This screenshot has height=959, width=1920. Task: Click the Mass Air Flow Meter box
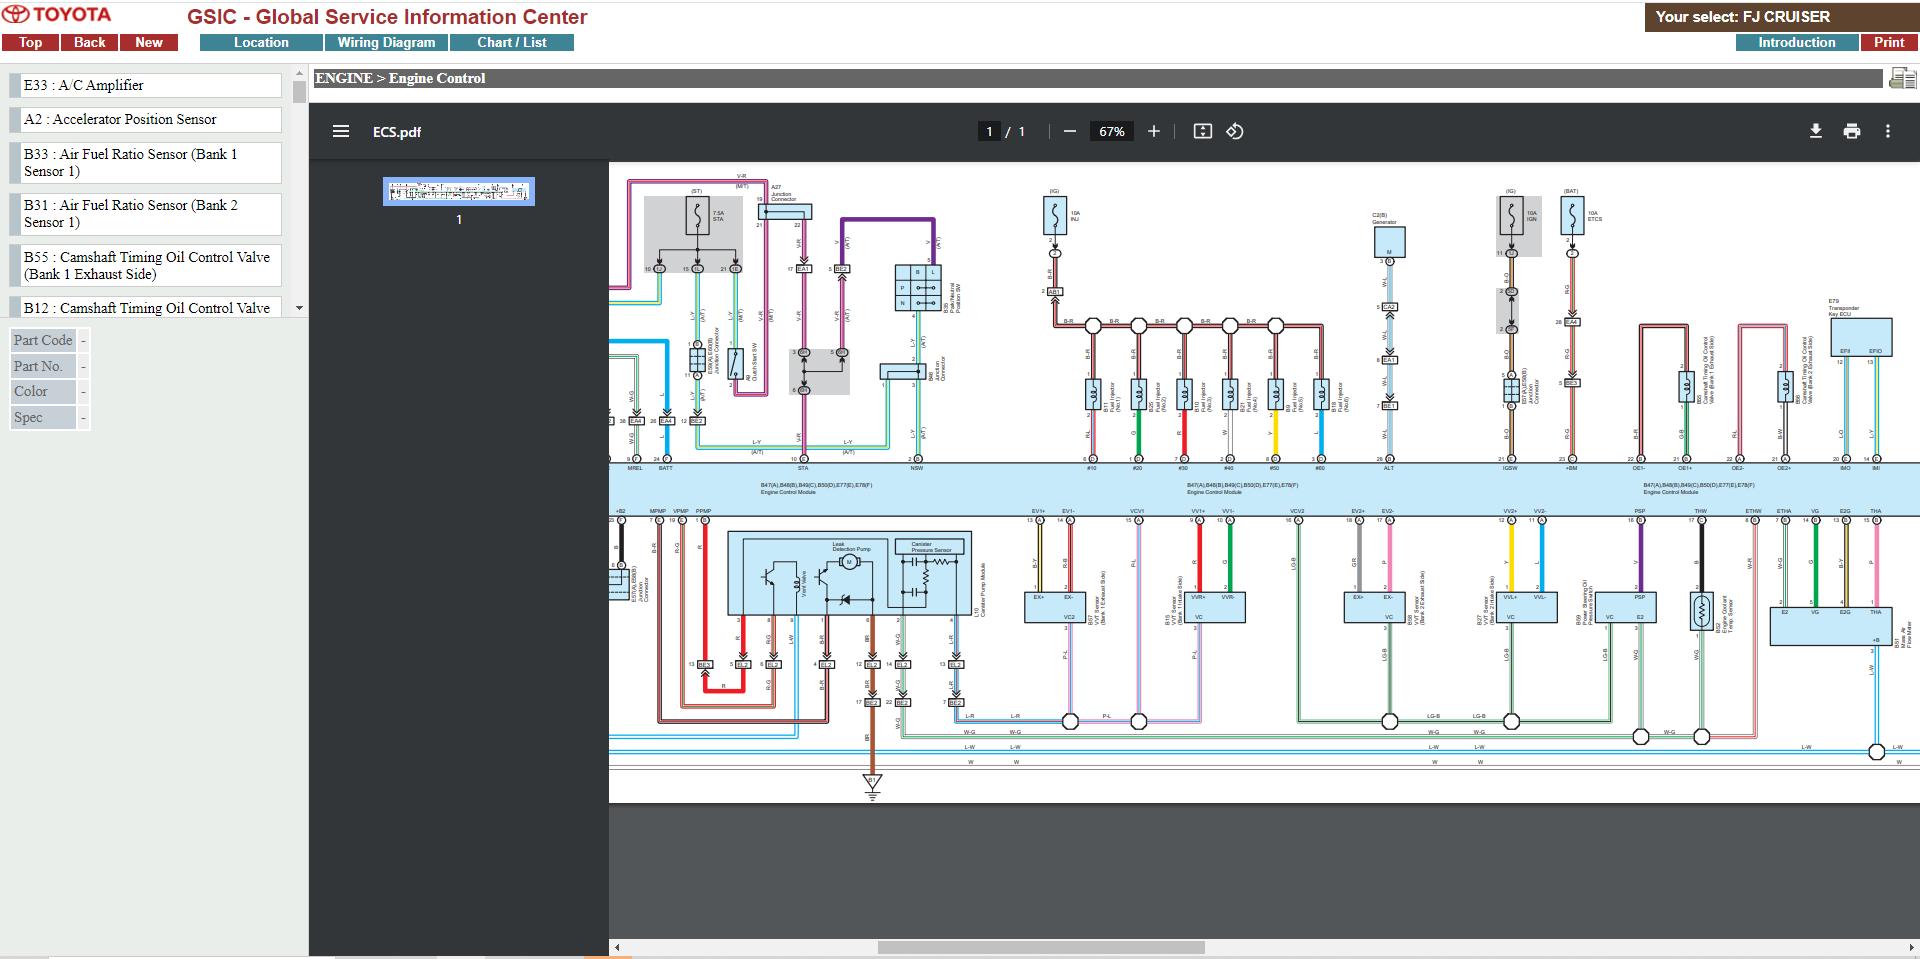(x=1831, y=627)
